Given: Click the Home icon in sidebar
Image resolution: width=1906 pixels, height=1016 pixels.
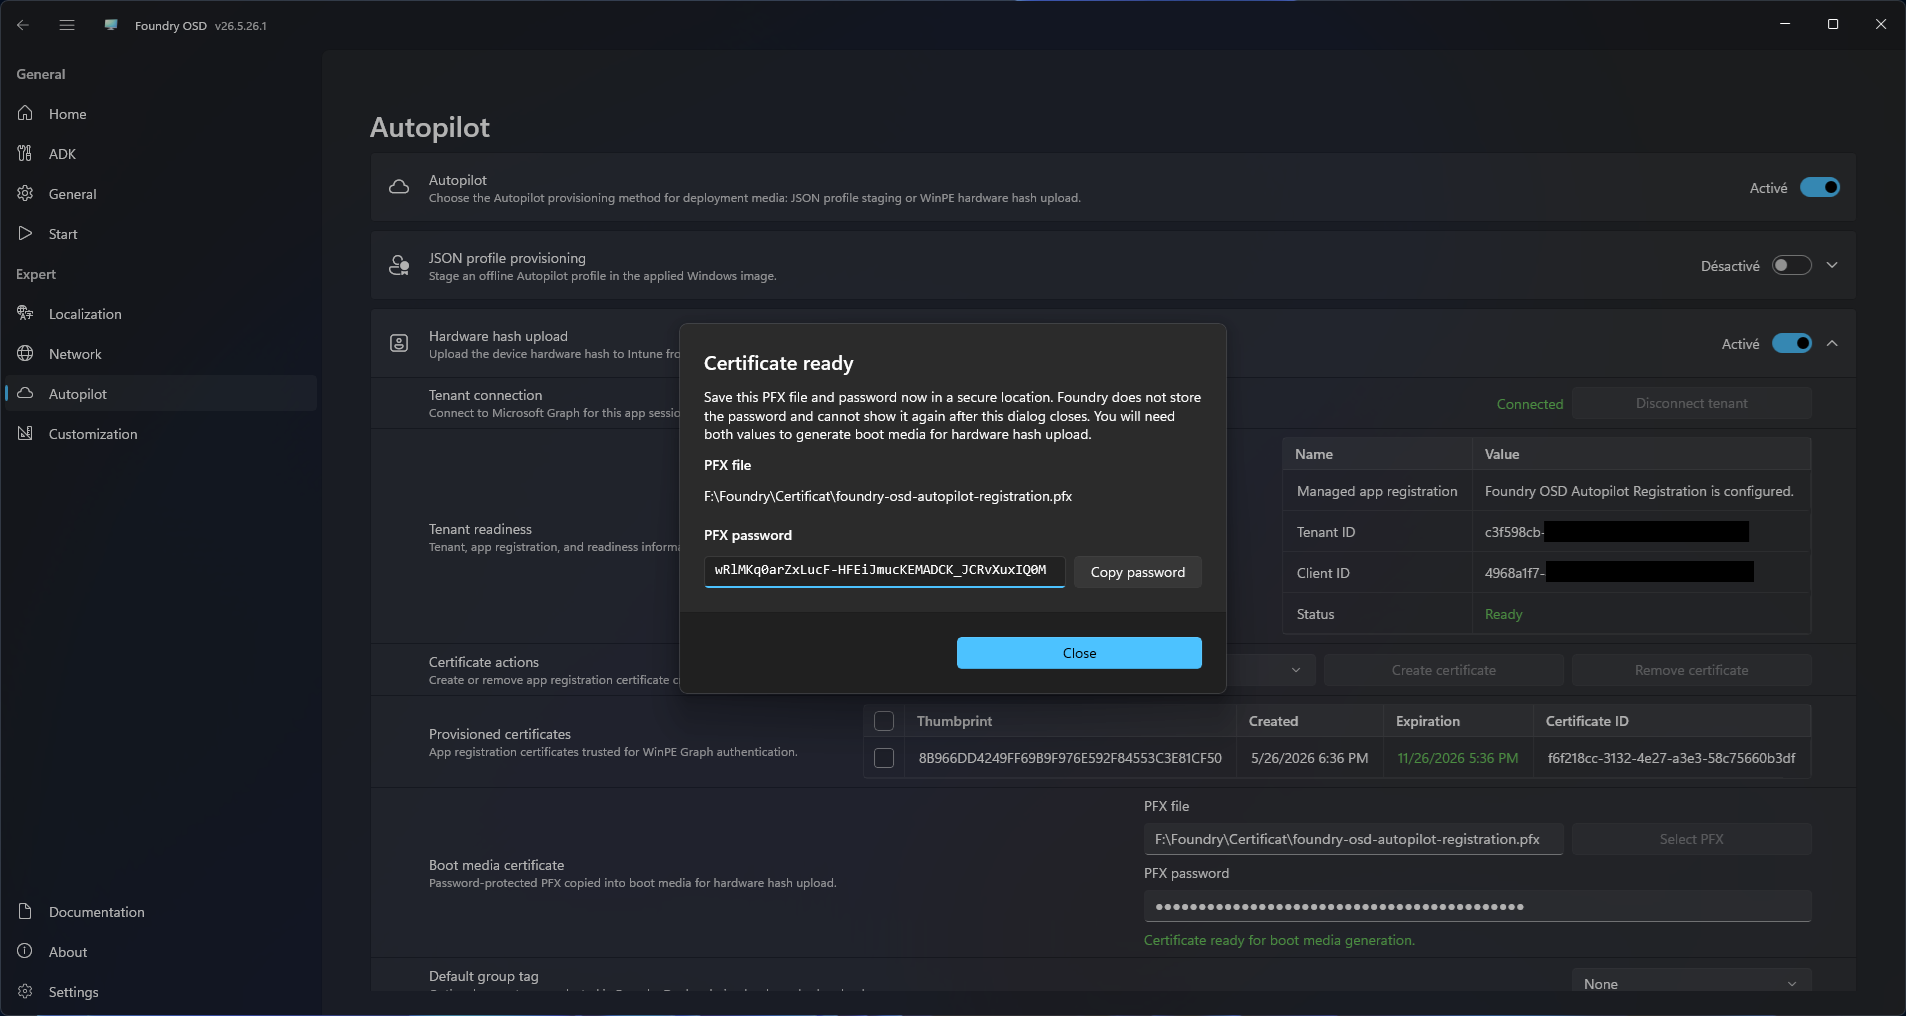Looking at the screenshot, I should (26, 114).
